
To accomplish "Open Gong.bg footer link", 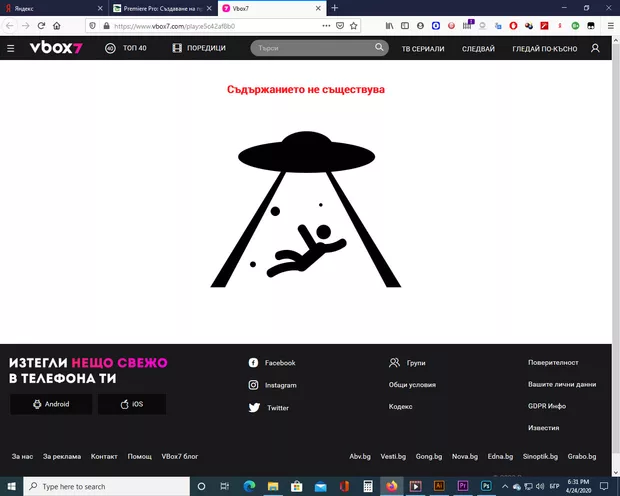I will click(429, 456).
